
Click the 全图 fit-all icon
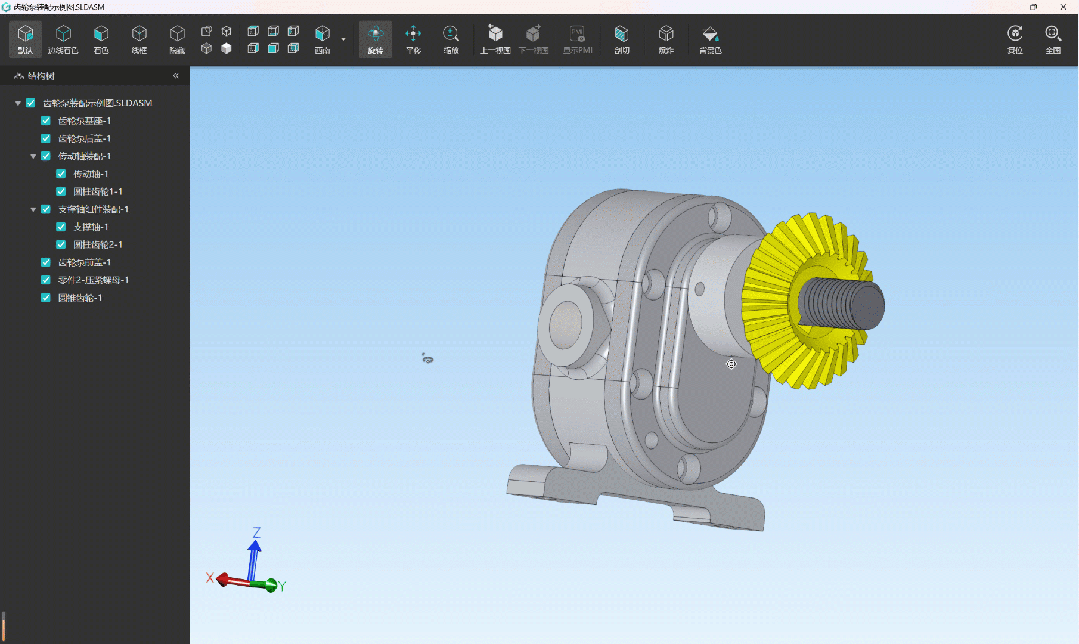[1053, 39]
